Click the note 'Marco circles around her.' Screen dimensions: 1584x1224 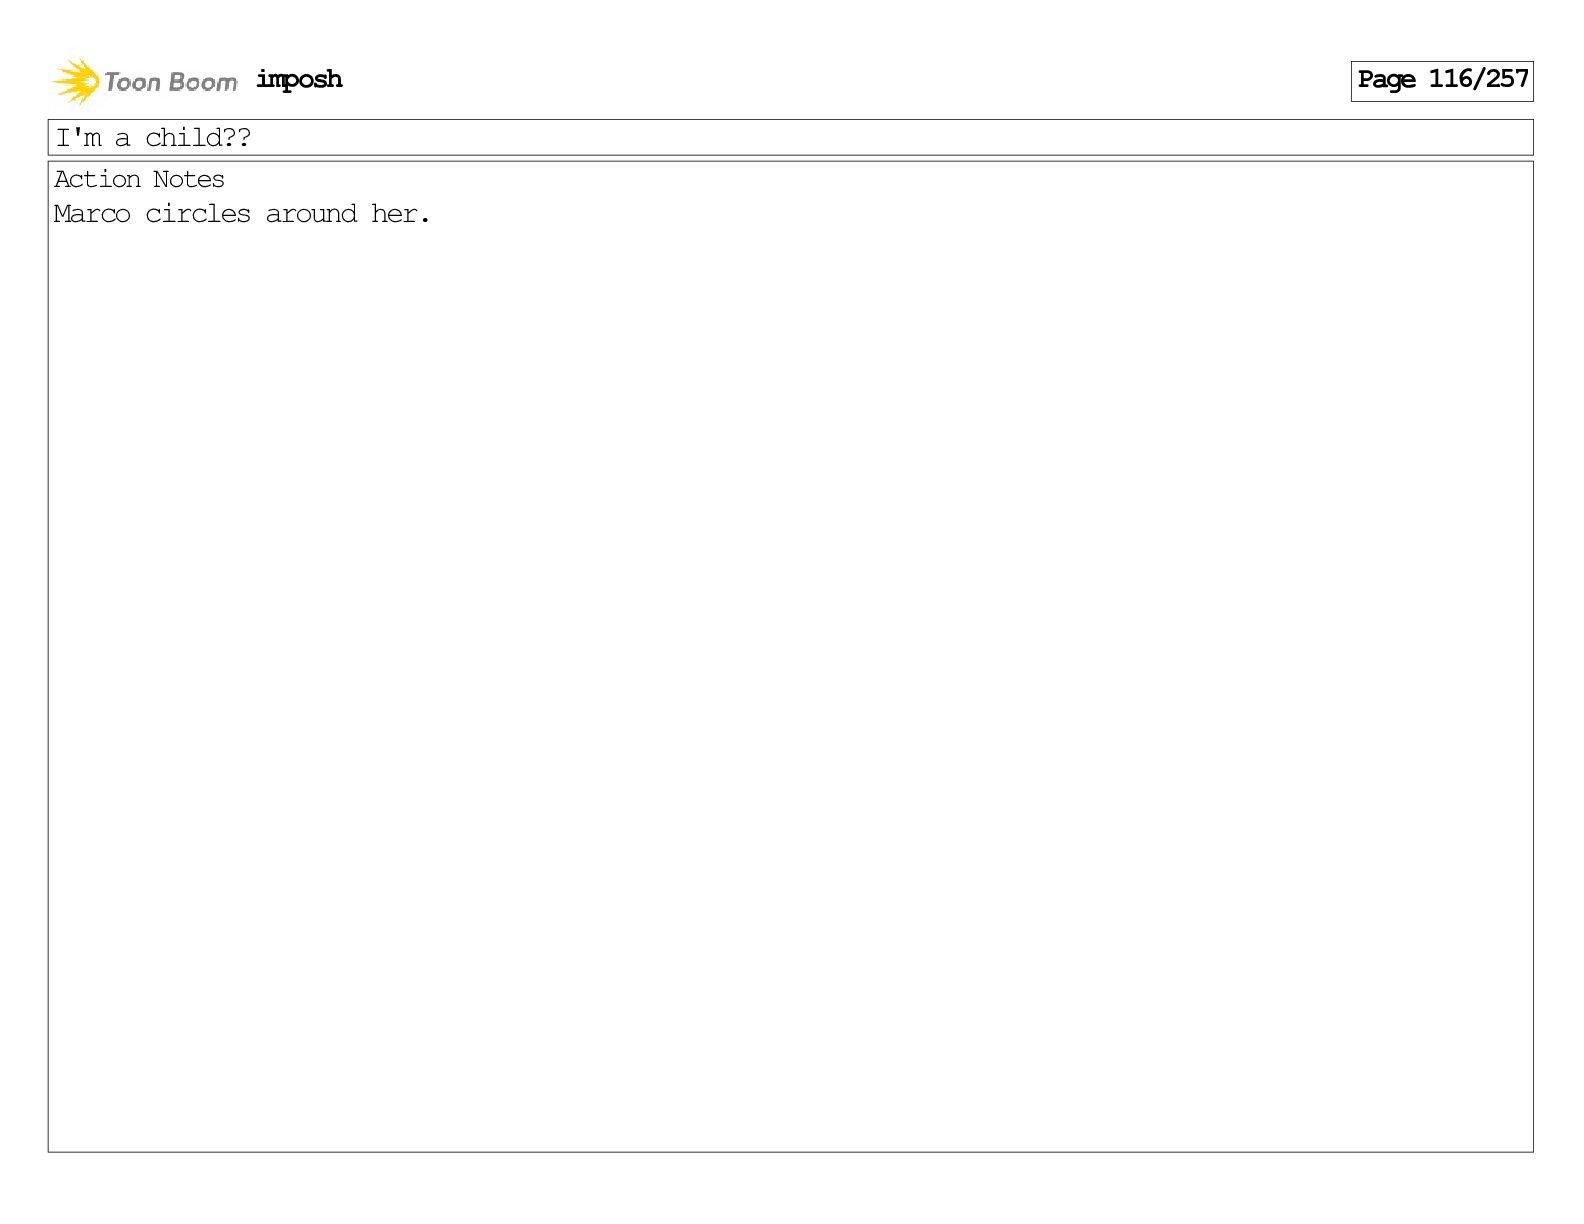tap(242, 214)
